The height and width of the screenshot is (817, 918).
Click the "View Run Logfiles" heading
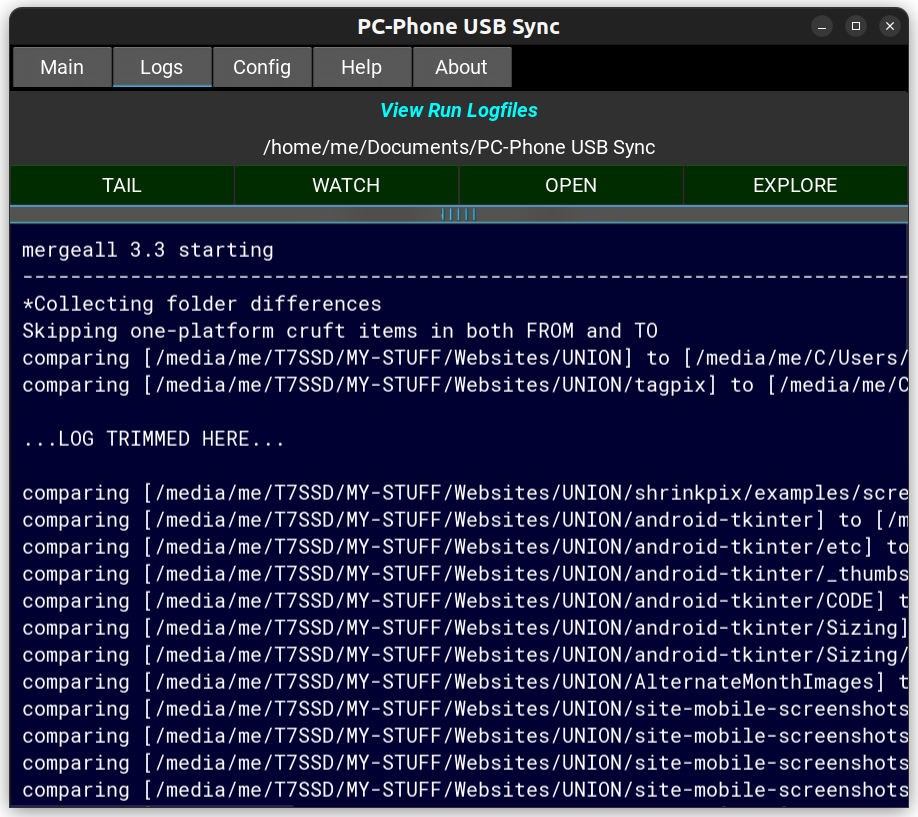click(459, 111)
